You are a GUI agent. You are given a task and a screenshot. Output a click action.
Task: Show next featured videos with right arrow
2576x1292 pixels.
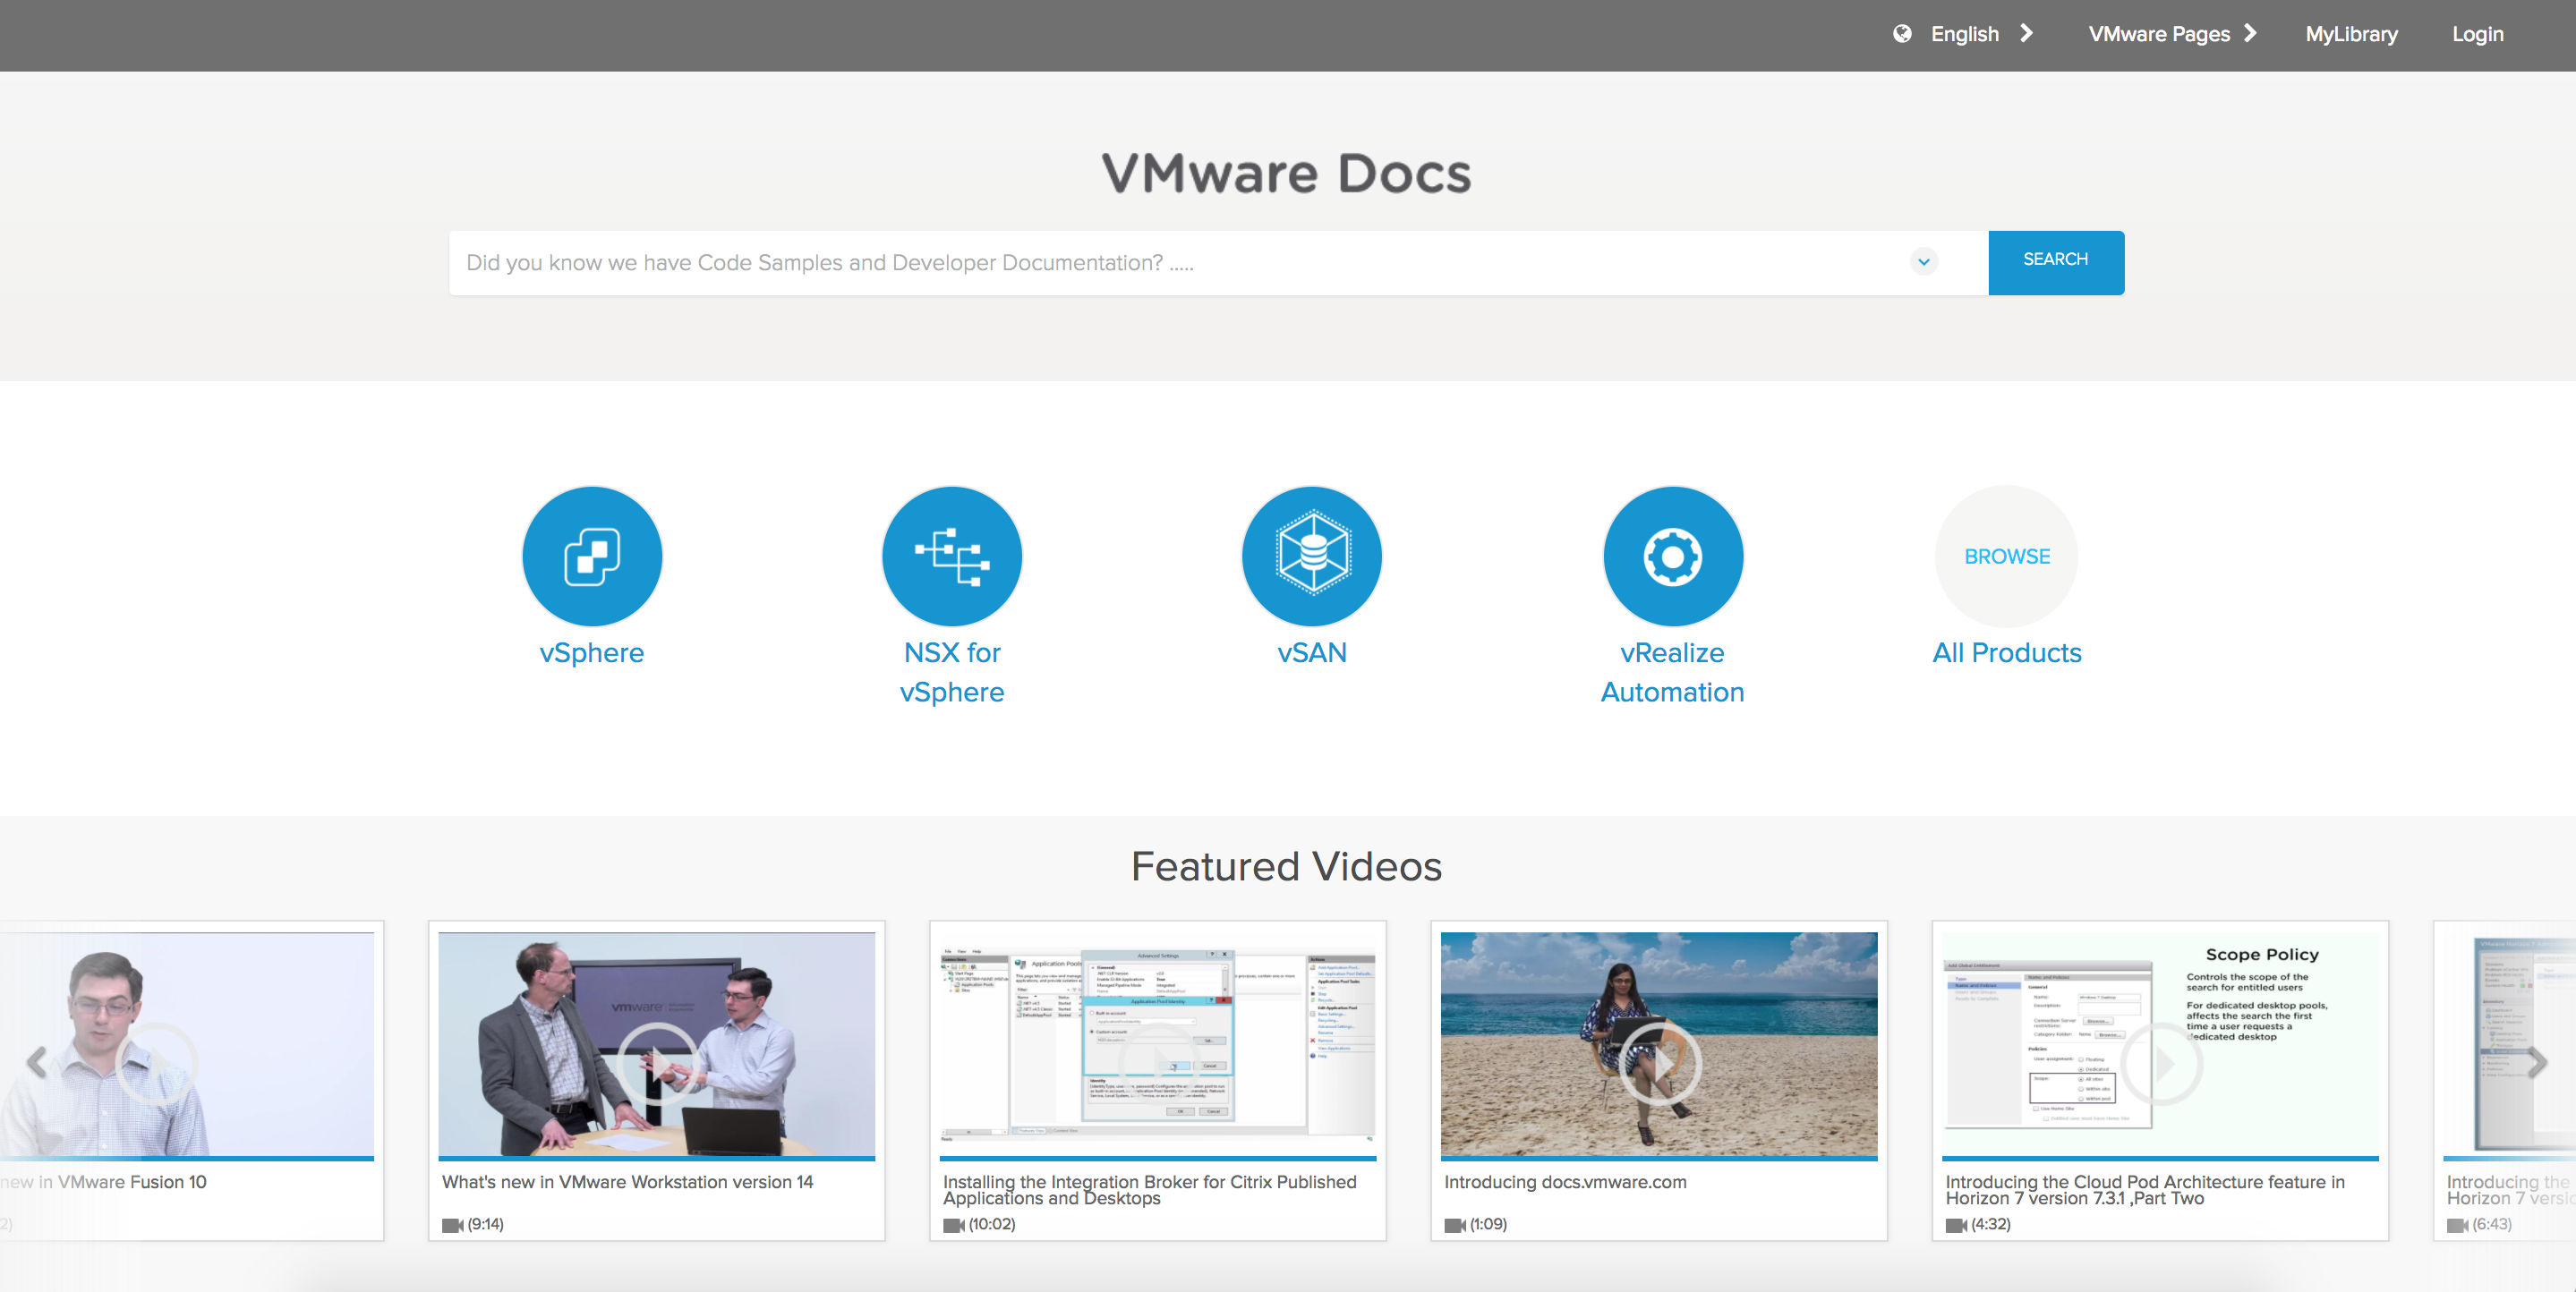pyautogui.click(x=2537, y=1062)
